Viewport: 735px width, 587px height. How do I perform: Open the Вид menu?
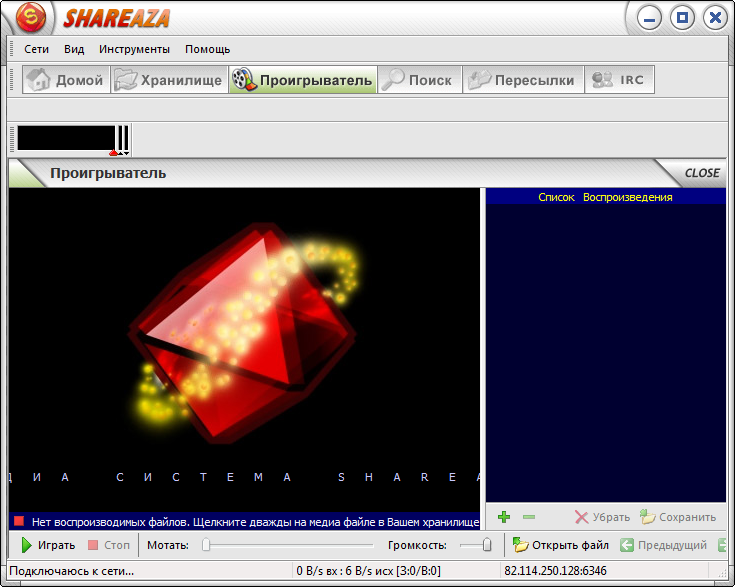(x=74, y=49)
